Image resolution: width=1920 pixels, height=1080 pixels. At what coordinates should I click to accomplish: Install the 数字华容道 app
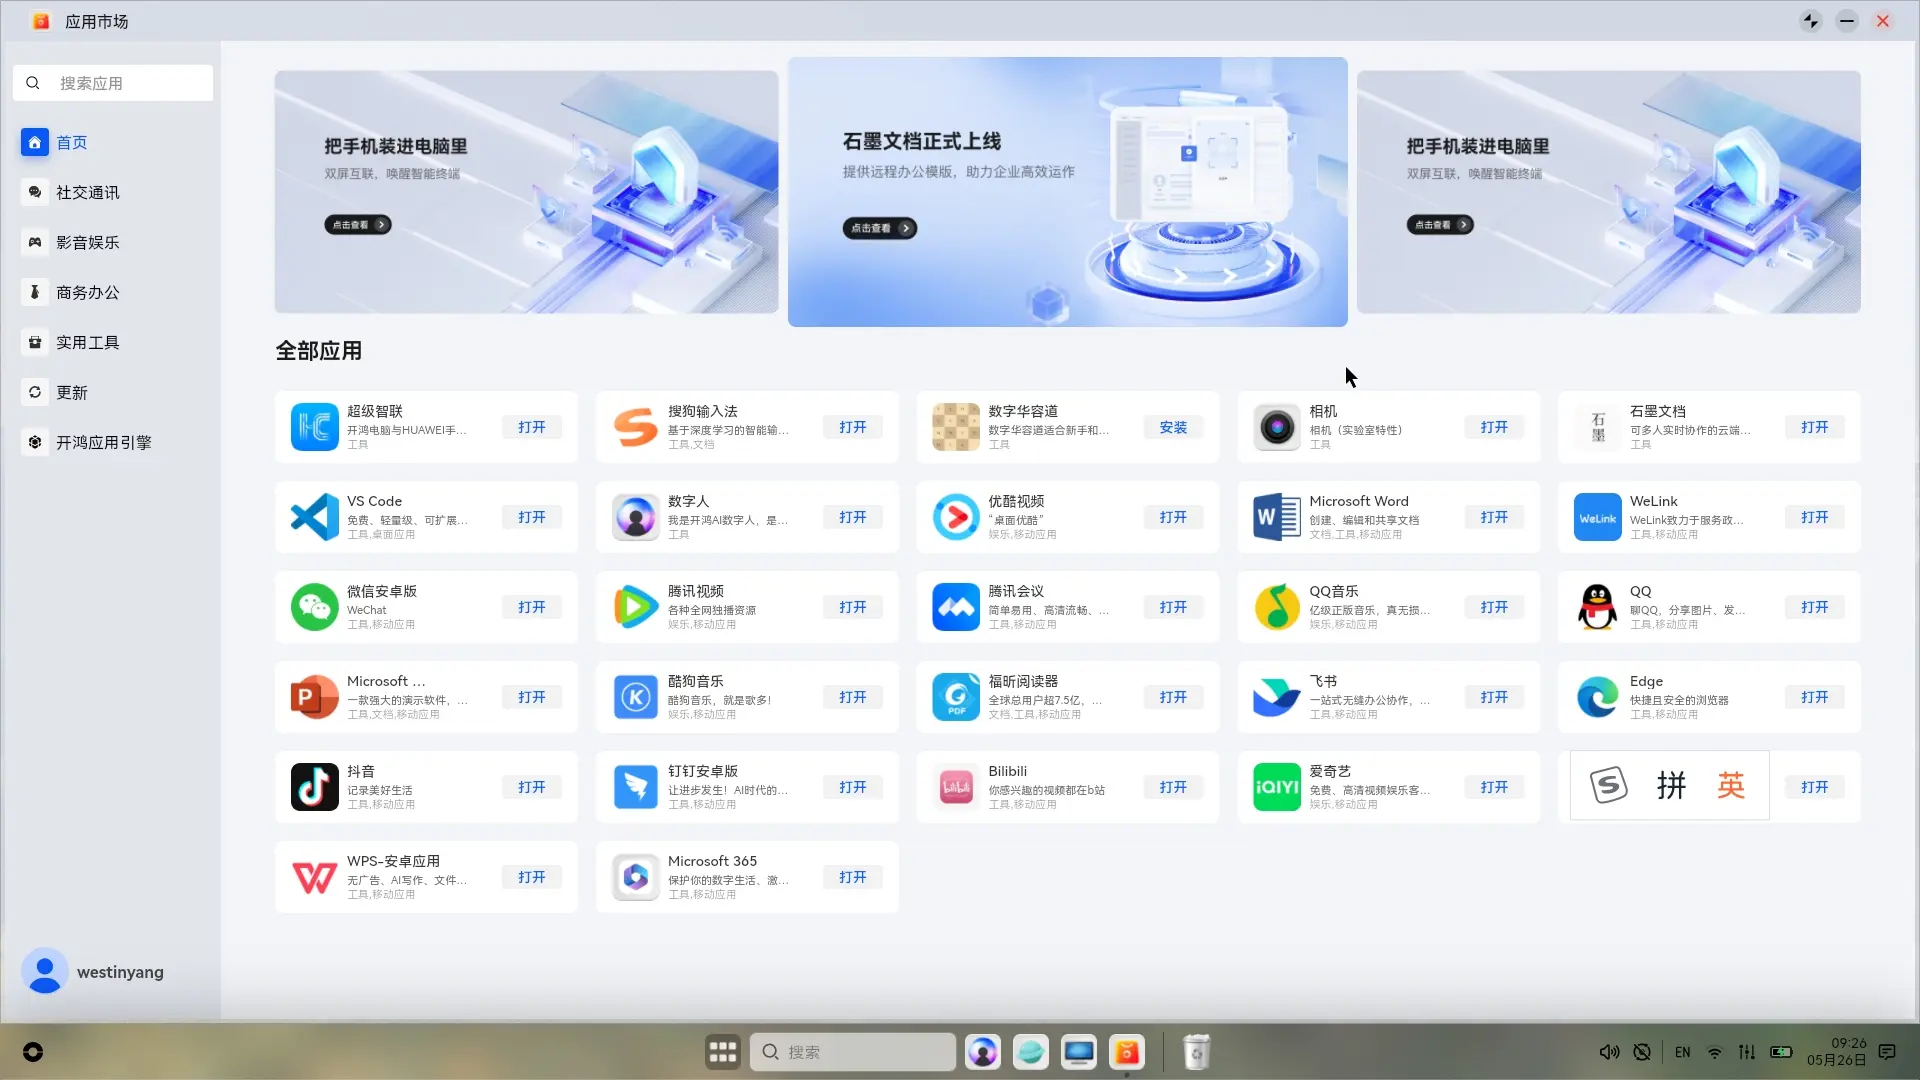1173,427
